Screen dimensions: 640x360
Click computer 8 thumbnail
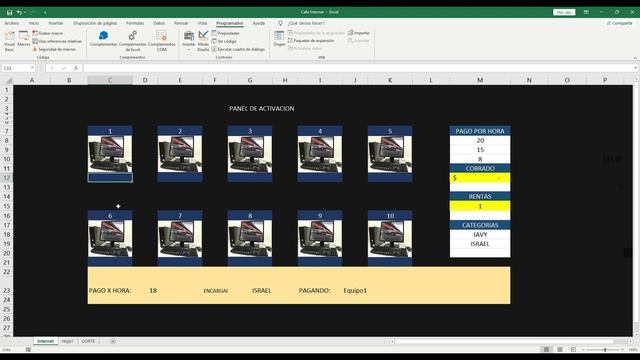pyautogui.click(x=250, y=239)
